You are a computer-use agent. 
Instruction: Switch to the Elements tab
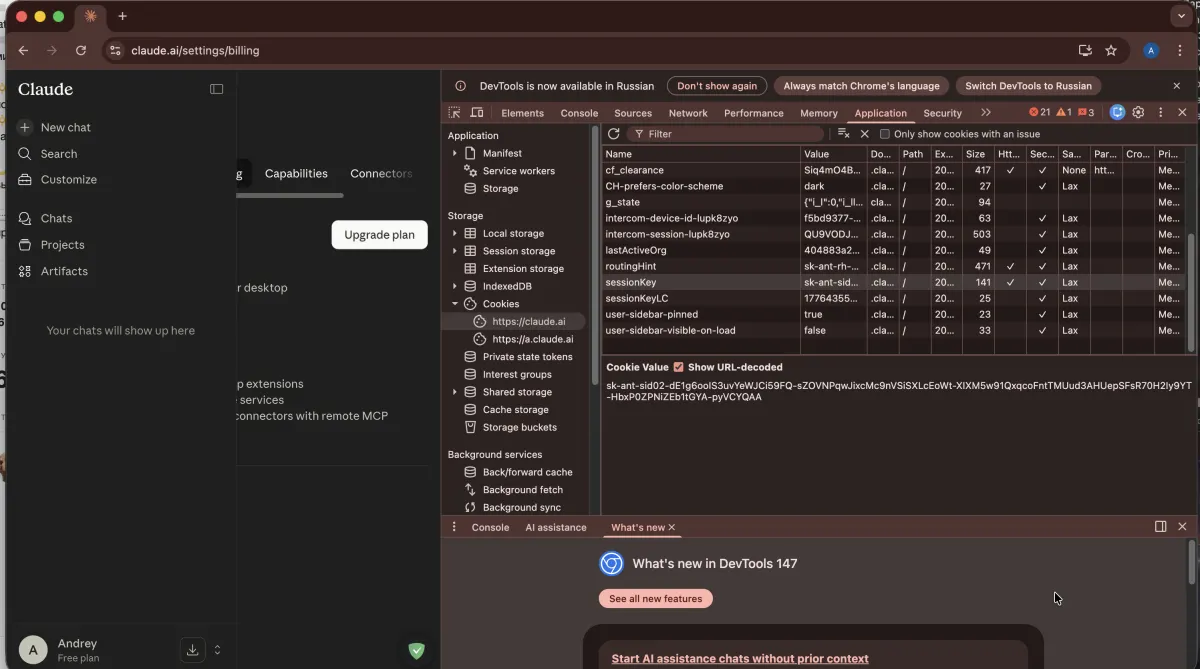click(522, 113)
